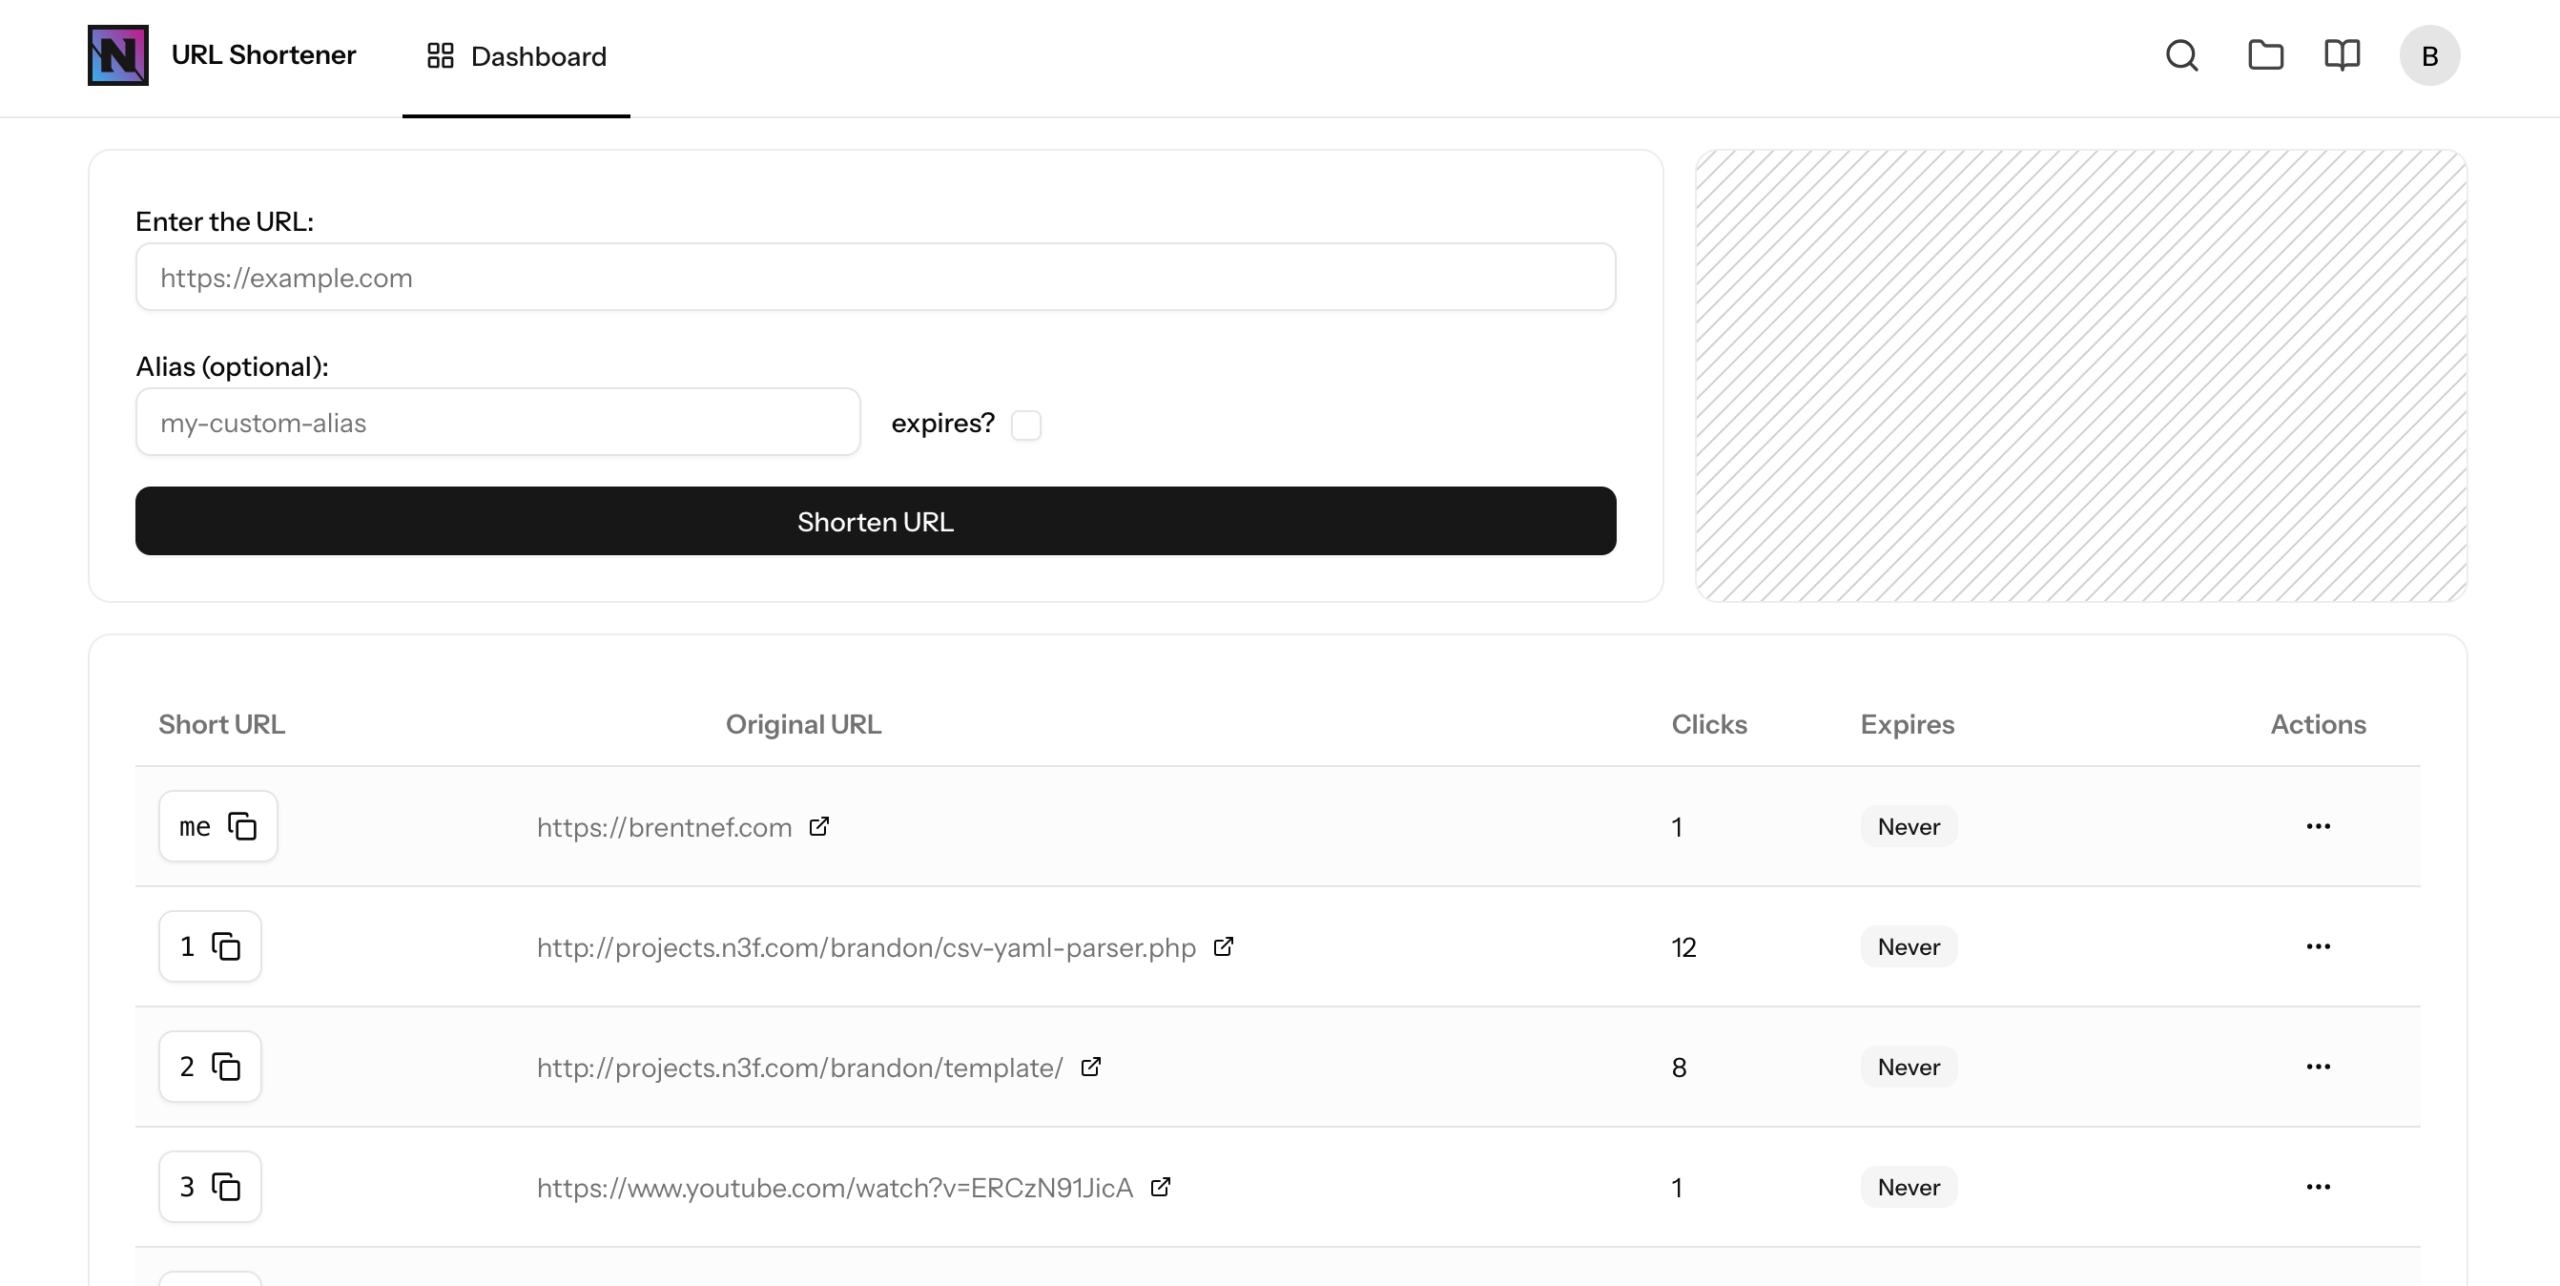The height and width of the screenshot is (1286, 2560).
Task: Copy the short URL 'me'
Action: pos(242,826)
